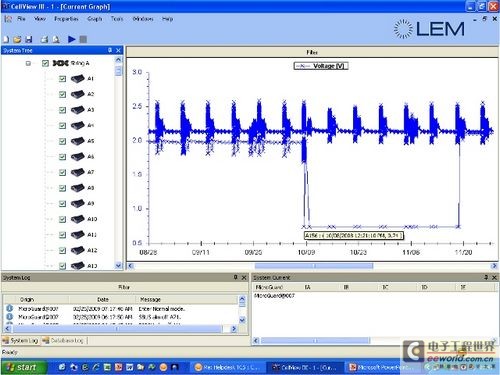This screenshot has height=375, width=500.
Task: Open the Graph menu
Action: [x=95, y=19]
